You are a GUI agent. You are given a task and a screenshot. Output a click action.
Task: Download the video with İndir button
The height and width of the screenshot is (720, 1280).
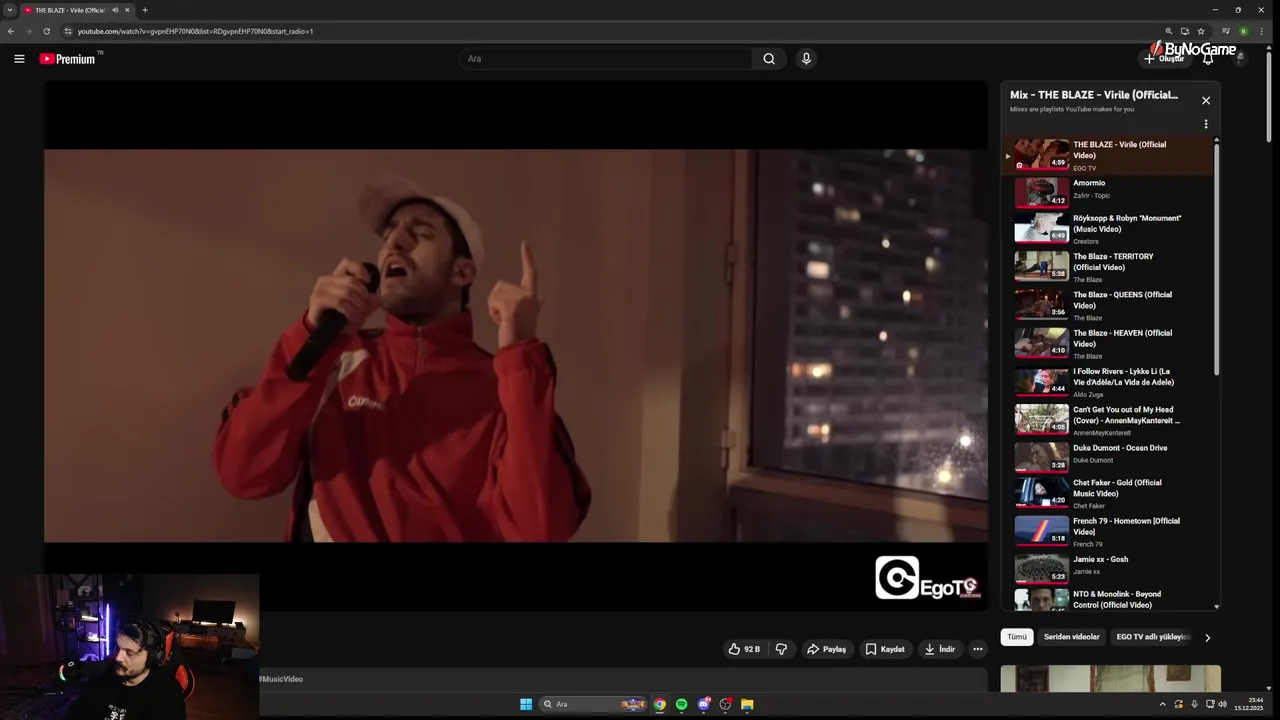point(940,649)
